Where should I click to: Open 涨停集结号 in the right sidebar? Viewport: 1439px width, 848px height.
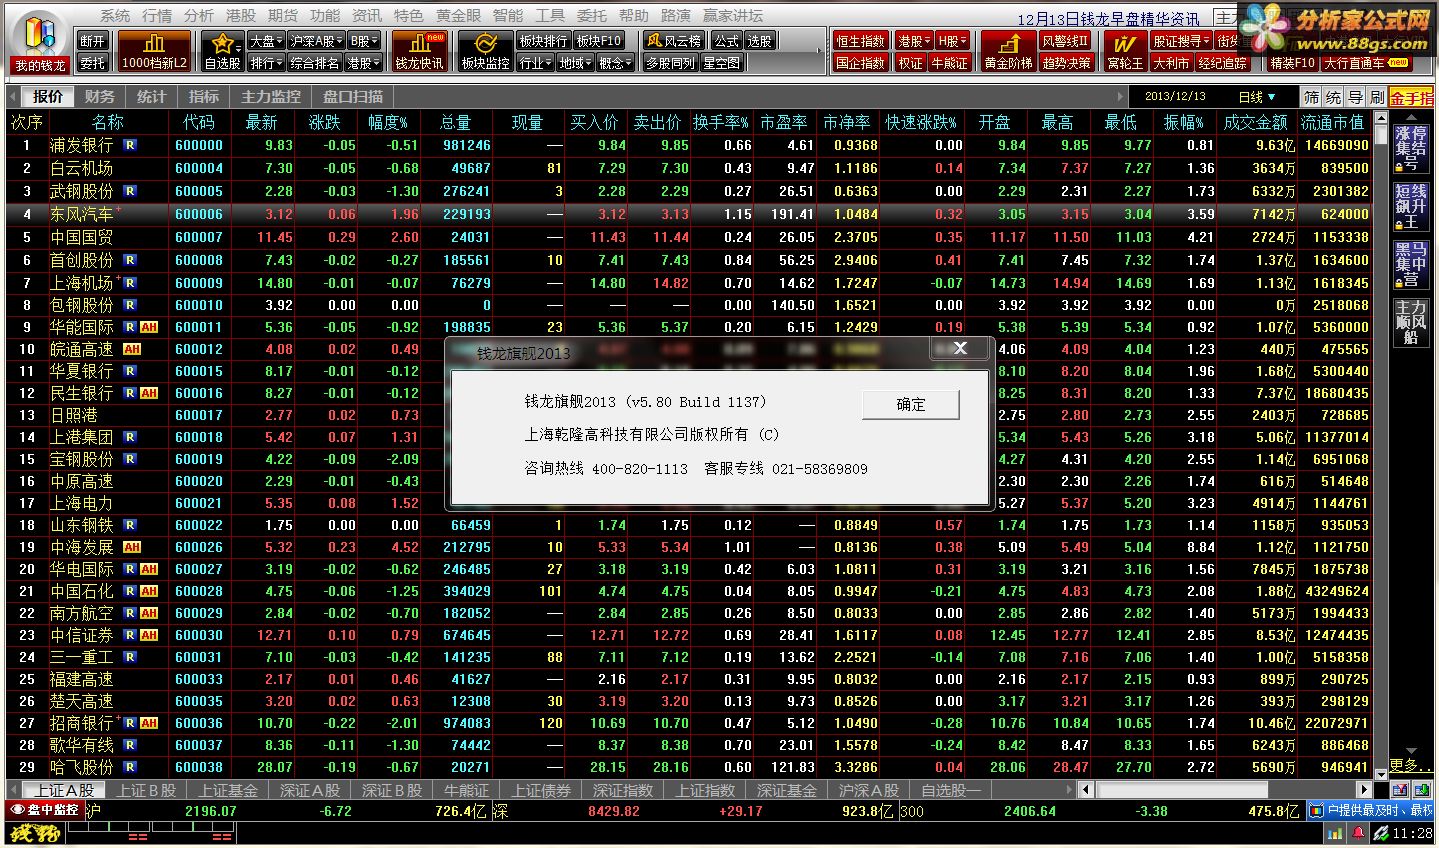[x=1410, y=148]
